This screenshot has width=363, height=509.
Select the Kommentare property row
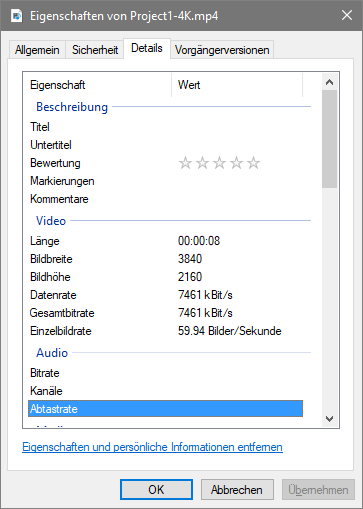pos(165,199)
